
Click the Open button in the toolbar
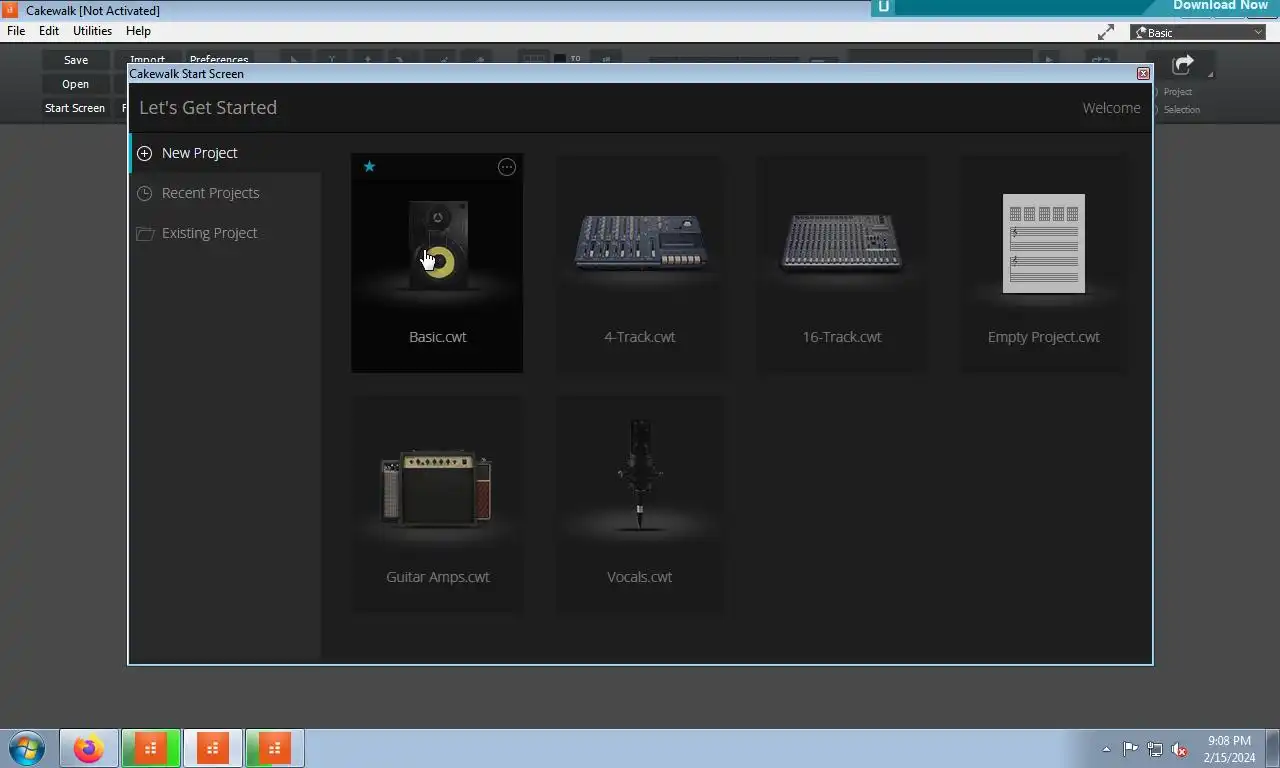76,84
